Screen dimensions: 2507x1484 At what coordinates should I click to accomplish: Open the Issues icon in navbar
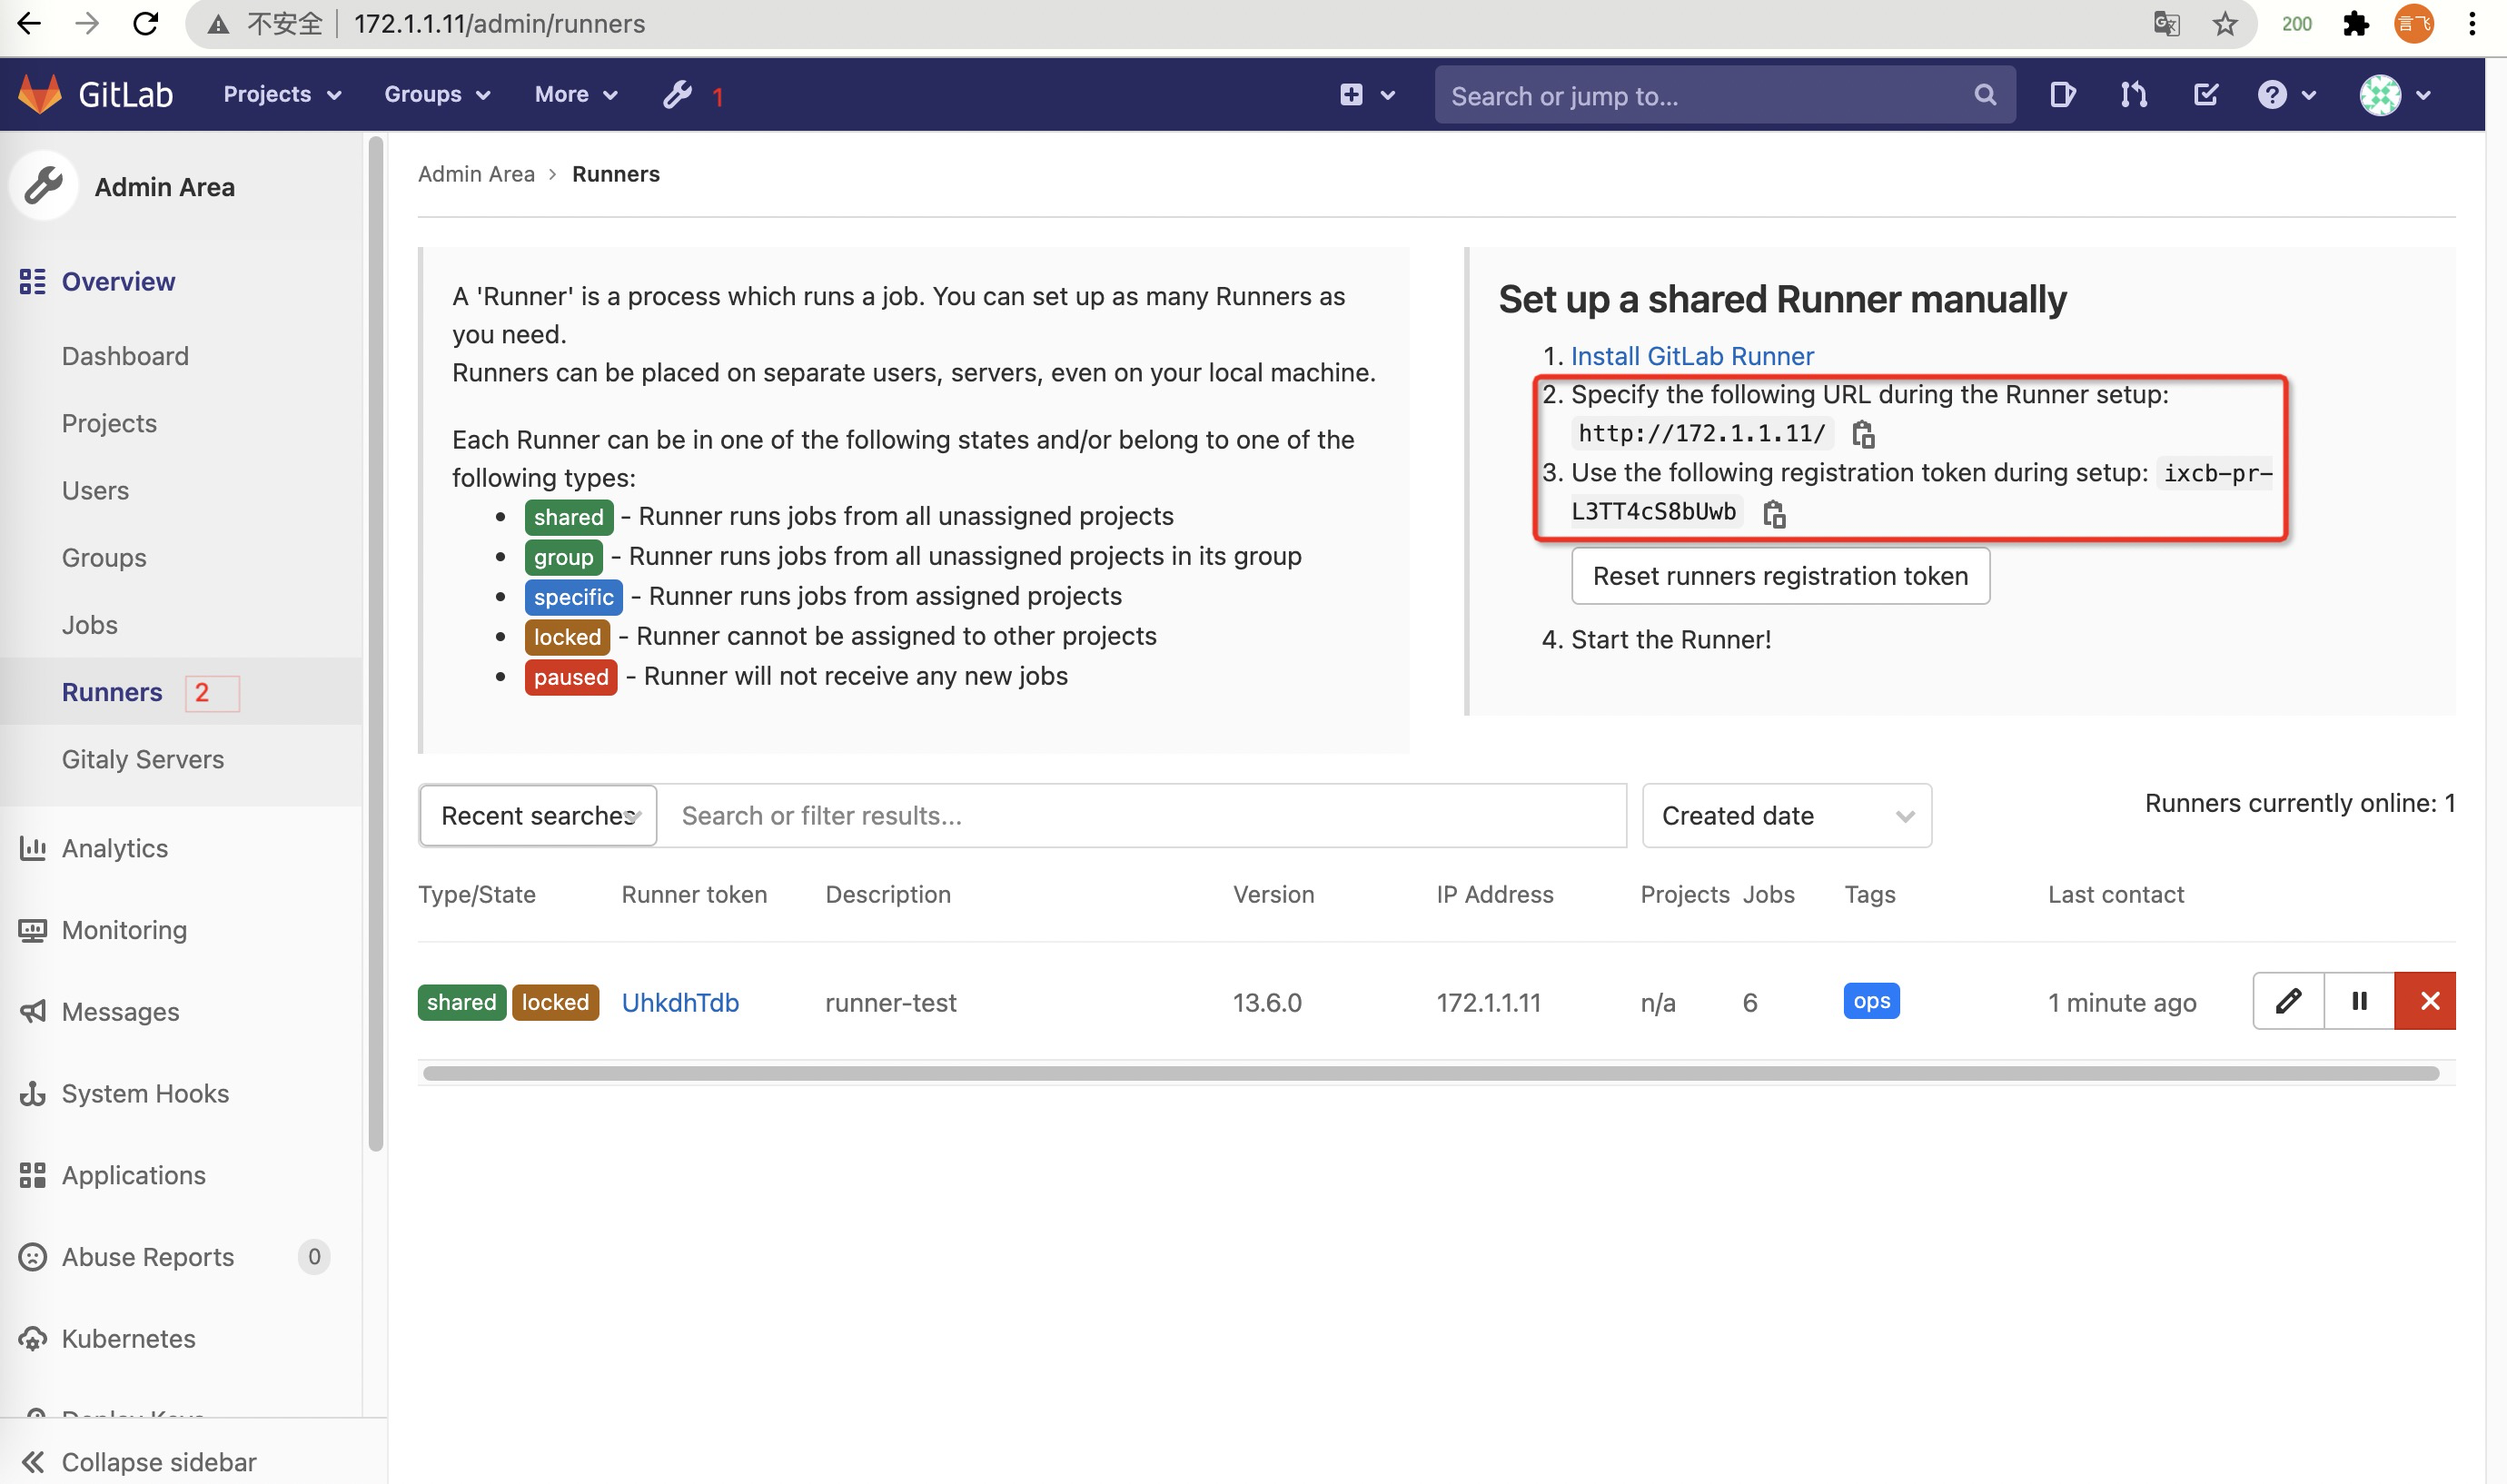click(x=2062, y=95)
